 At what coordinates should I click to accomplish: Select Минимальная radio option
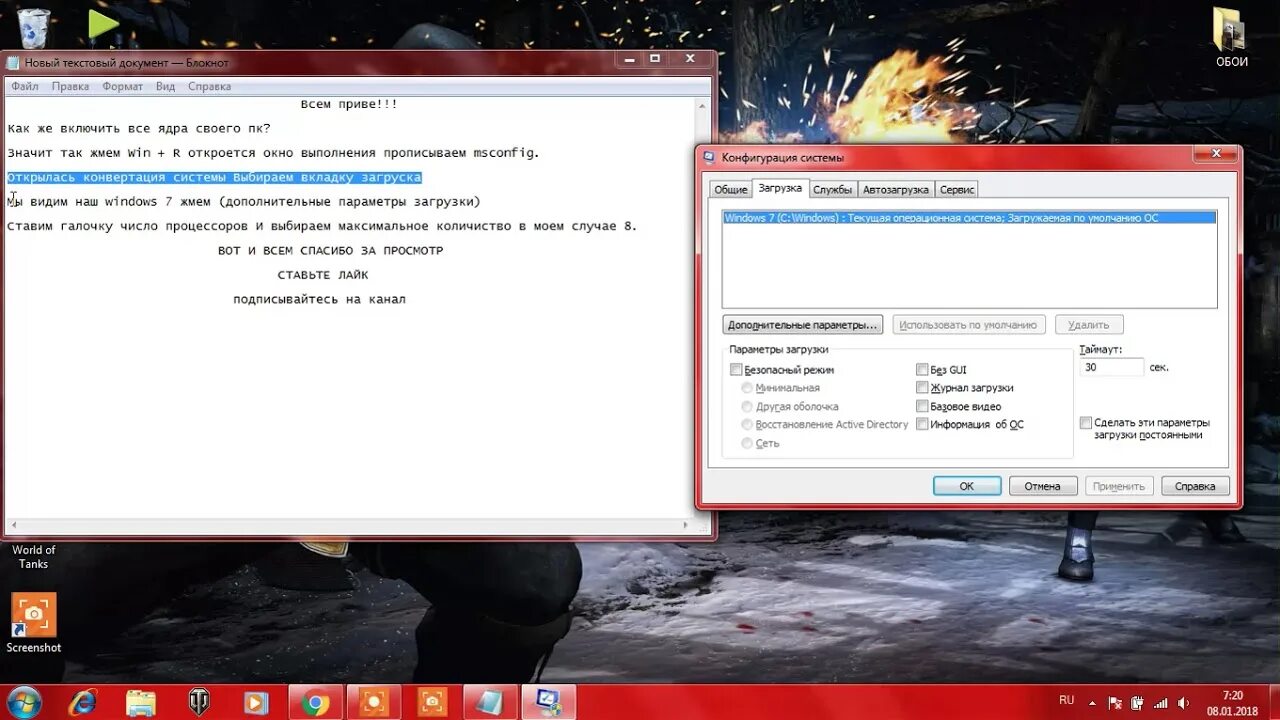[747, 388]
